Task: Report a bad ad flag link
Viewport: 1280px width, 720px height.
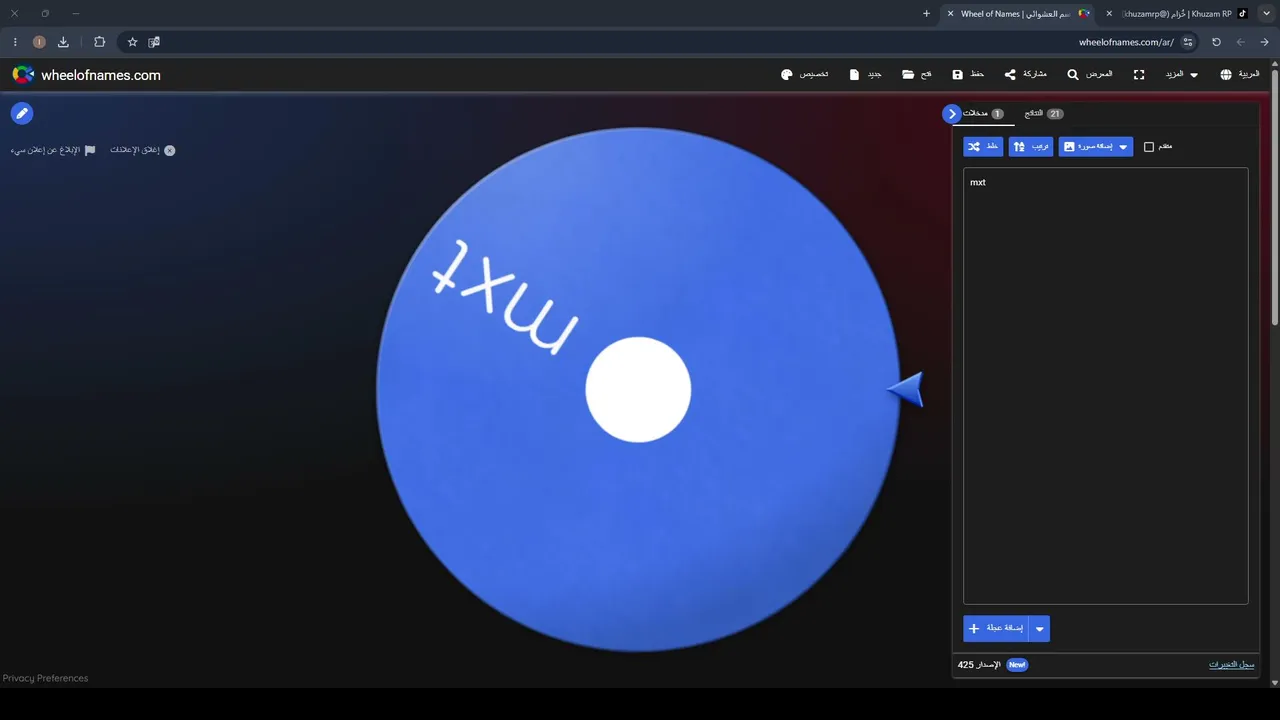Action: [x=53, y=150]
